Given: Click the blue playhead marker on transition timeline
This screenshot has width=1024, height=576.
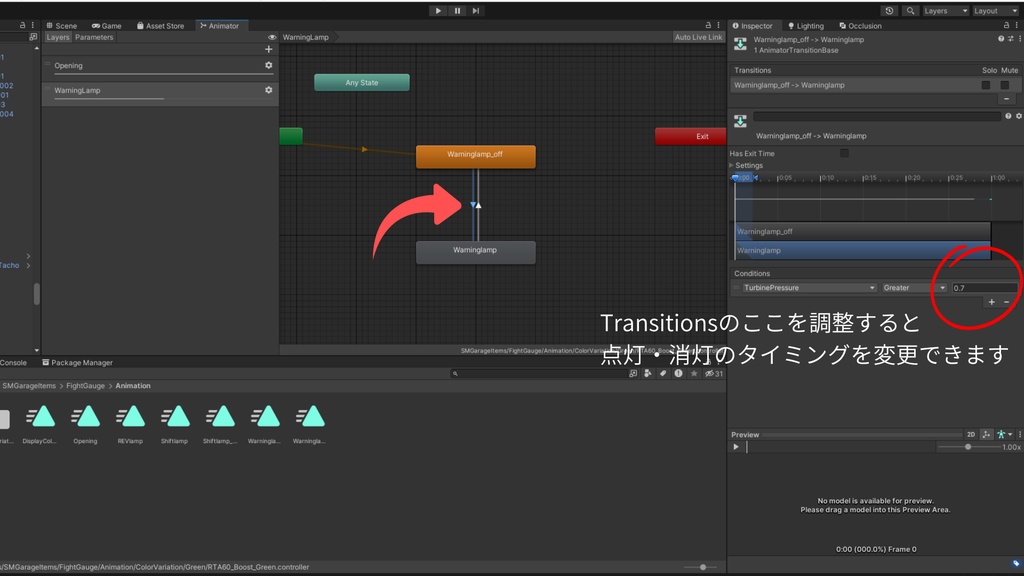Looking at the screenshot, I should pyautogui.click(x=735, y=178).
